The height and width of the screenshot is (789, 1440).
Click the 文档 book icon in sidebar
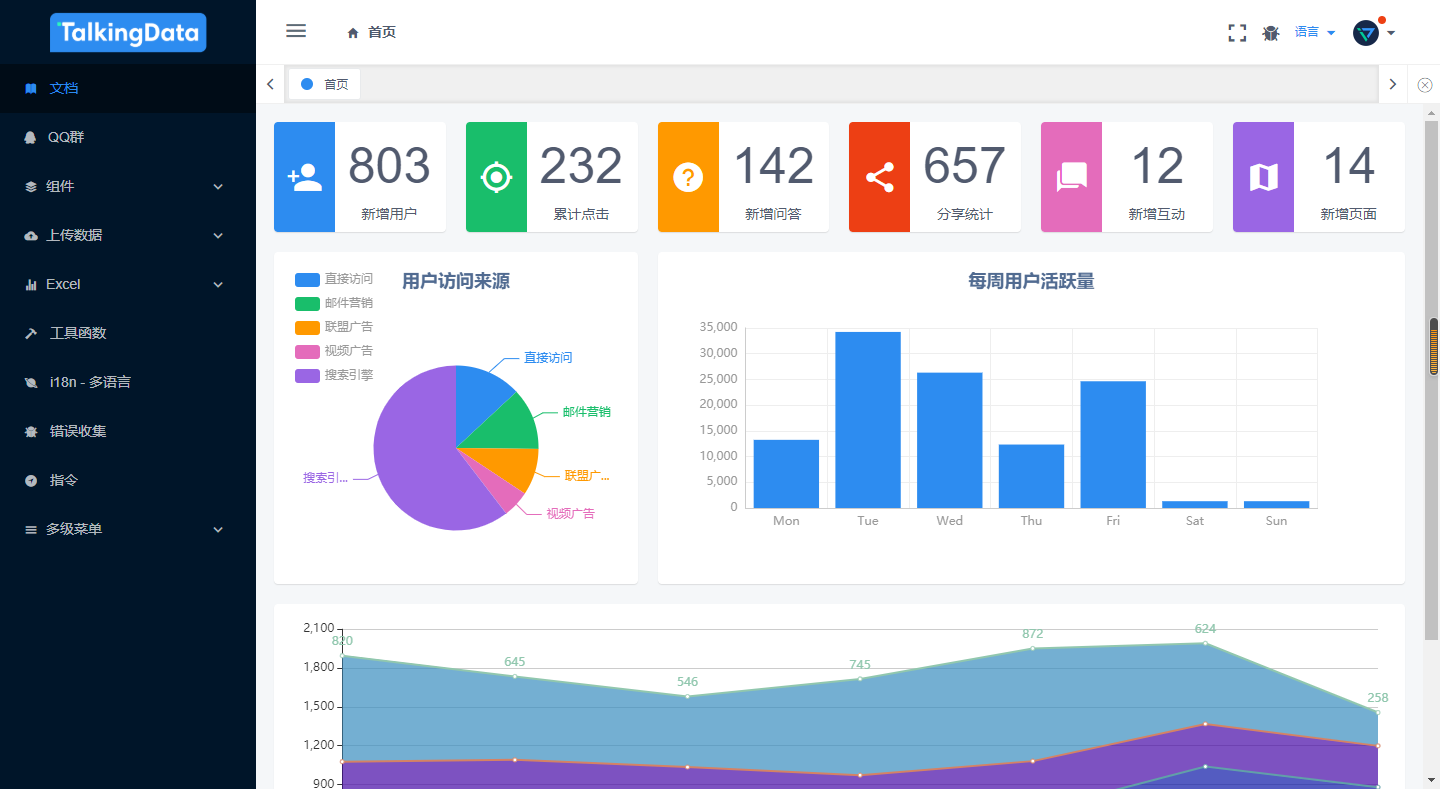click(x=31, y=88)
